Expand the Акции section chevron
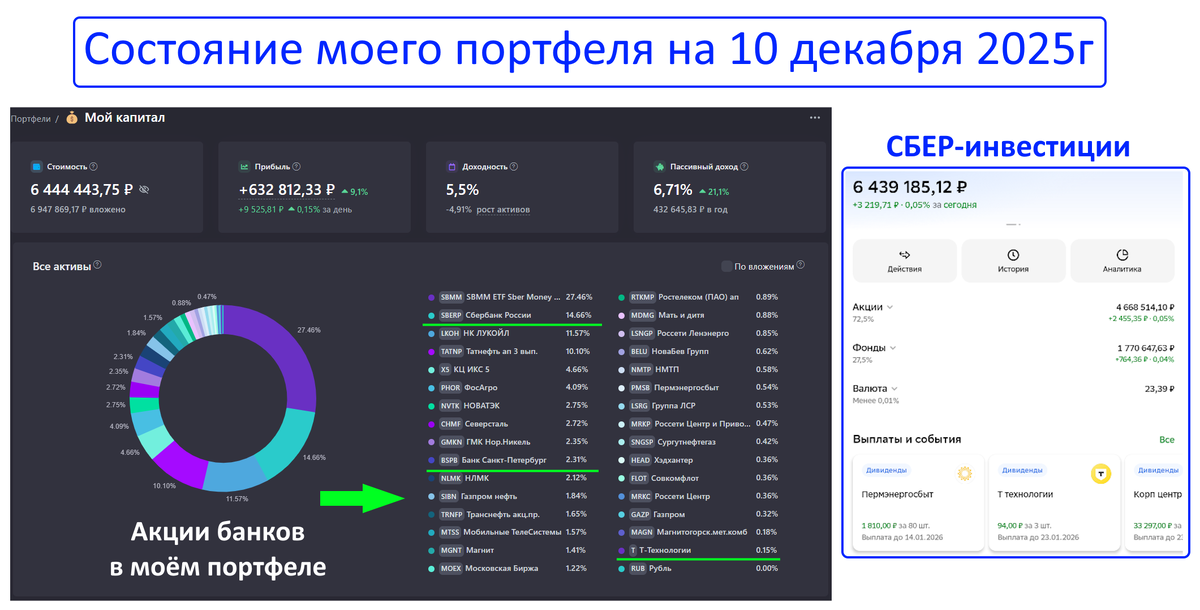 click(890, 307)
